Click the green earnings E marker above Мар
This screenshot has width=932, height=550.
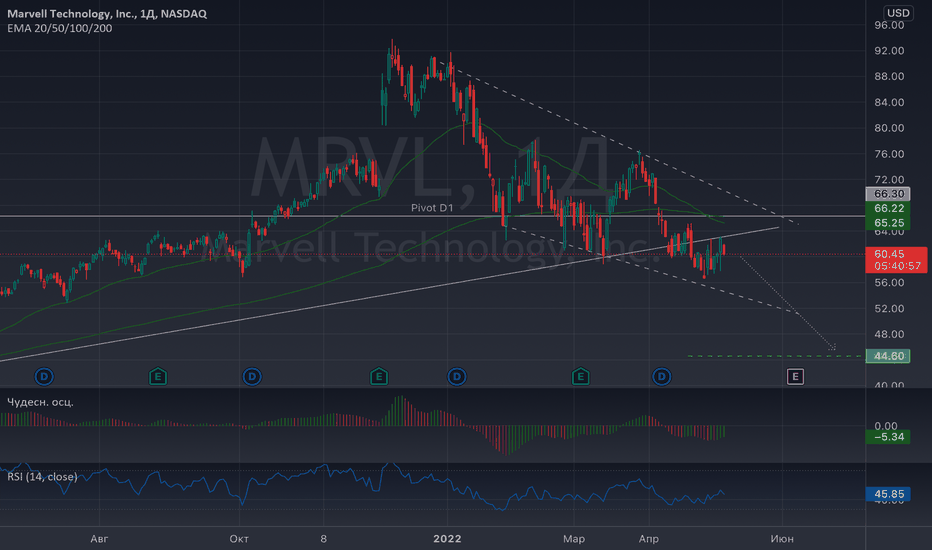pos(581,376)
